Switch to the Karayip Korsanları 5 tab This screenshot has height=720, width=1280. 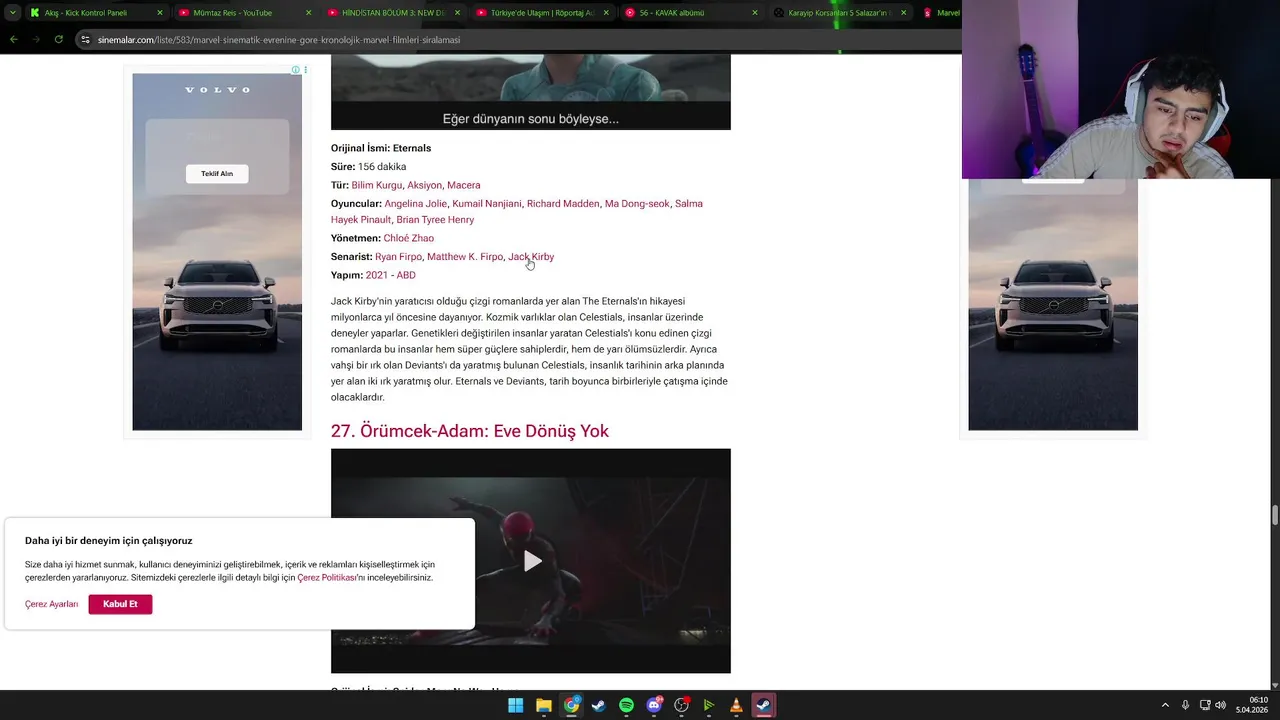tap(841, 13)
